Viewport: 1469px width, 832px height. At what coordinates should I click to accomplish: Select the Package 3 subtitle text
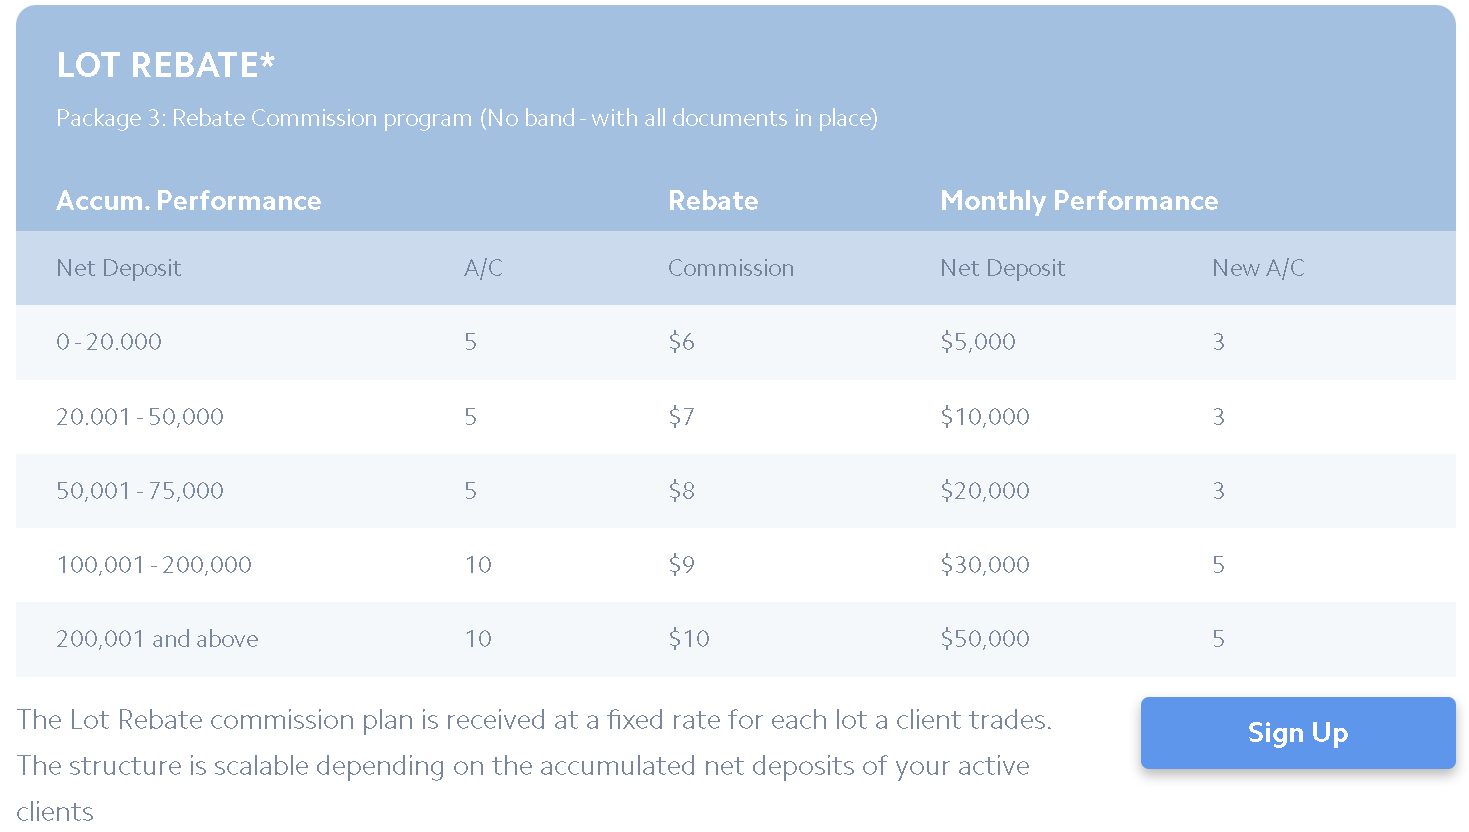pos(466,118)
